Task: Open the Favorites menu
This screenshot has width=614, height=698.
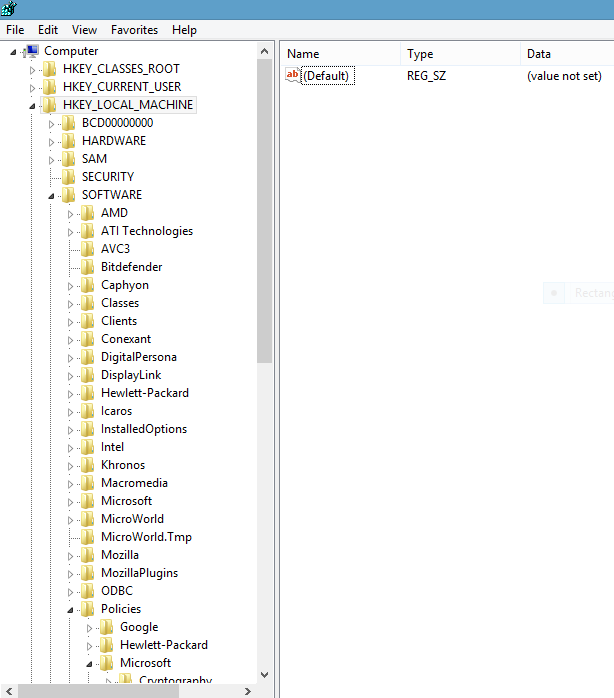Action: (x=134, y=30)
